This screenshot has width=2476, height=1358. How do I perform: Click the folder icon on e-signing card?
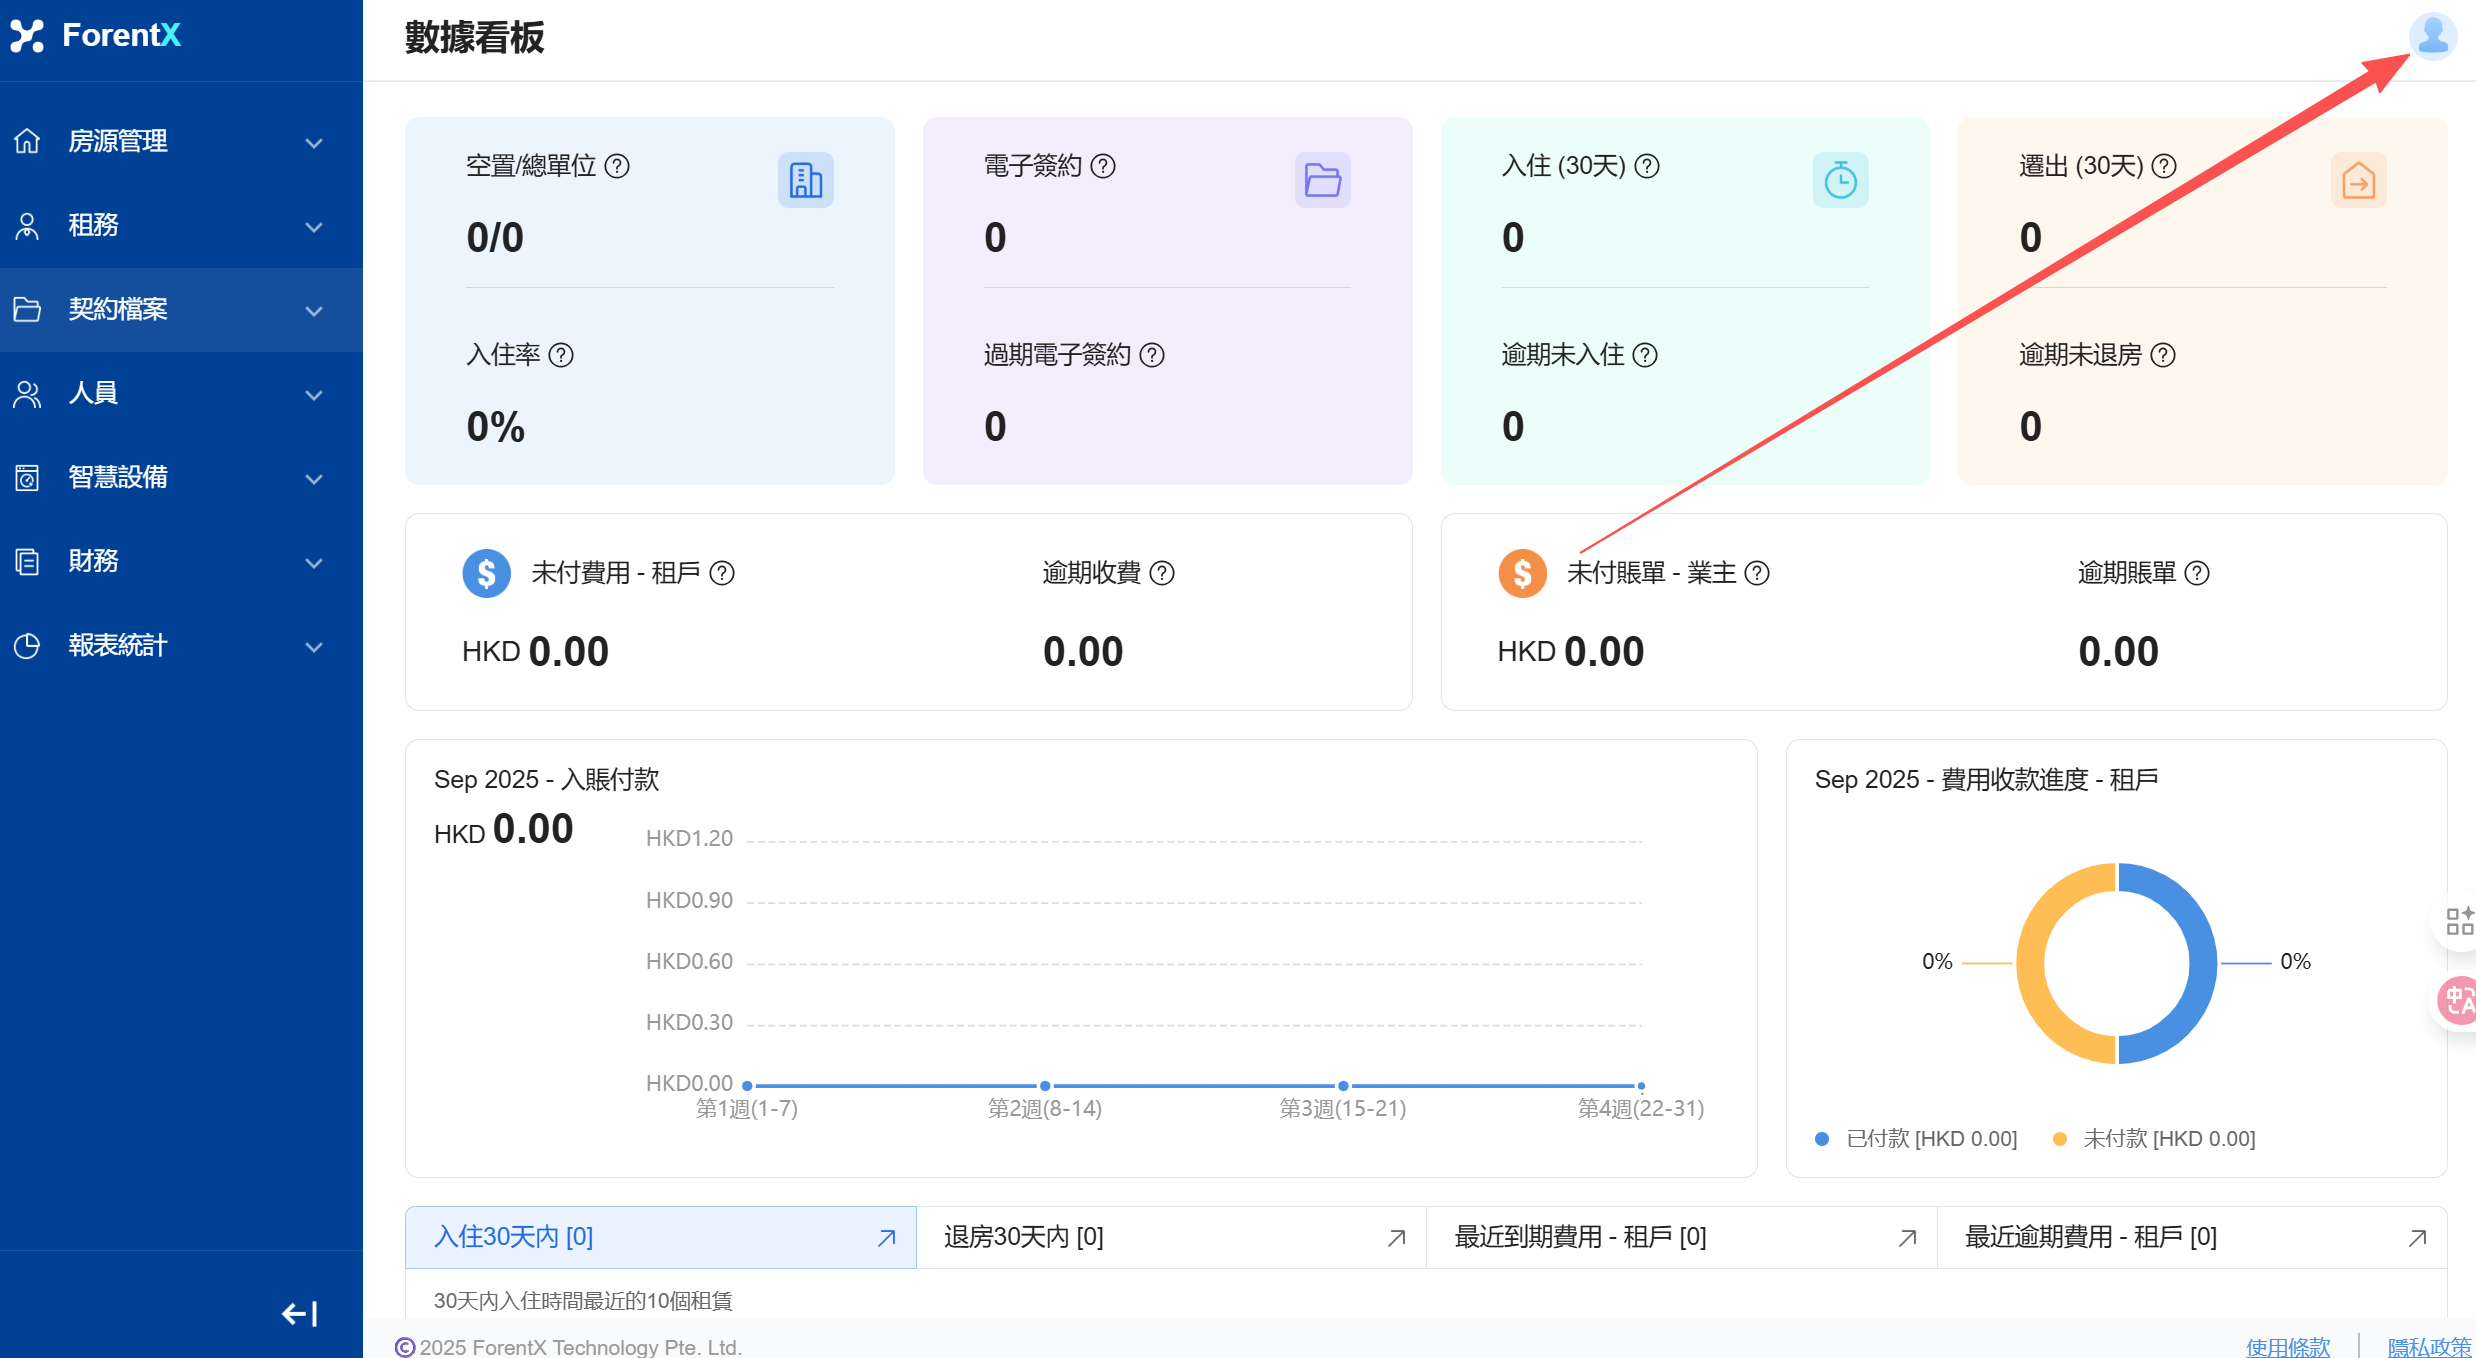tap(1322, 180)
